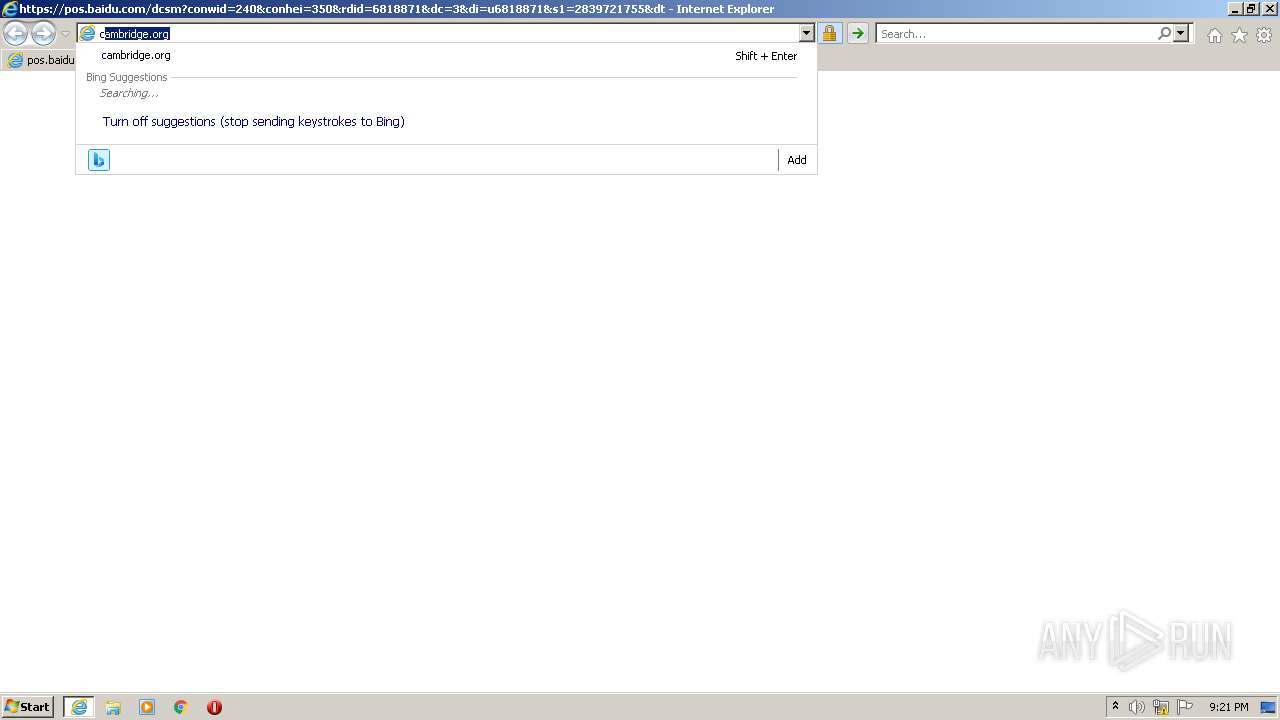Click the address bar text field

pyautogui.click(x=448, y=34)
